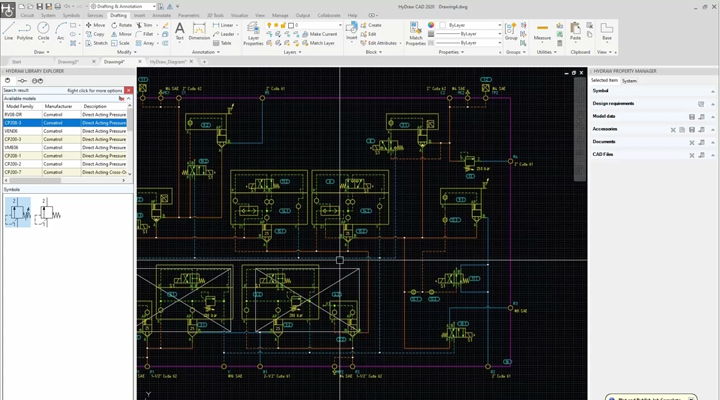Click the Create block button

pos(371,25)
